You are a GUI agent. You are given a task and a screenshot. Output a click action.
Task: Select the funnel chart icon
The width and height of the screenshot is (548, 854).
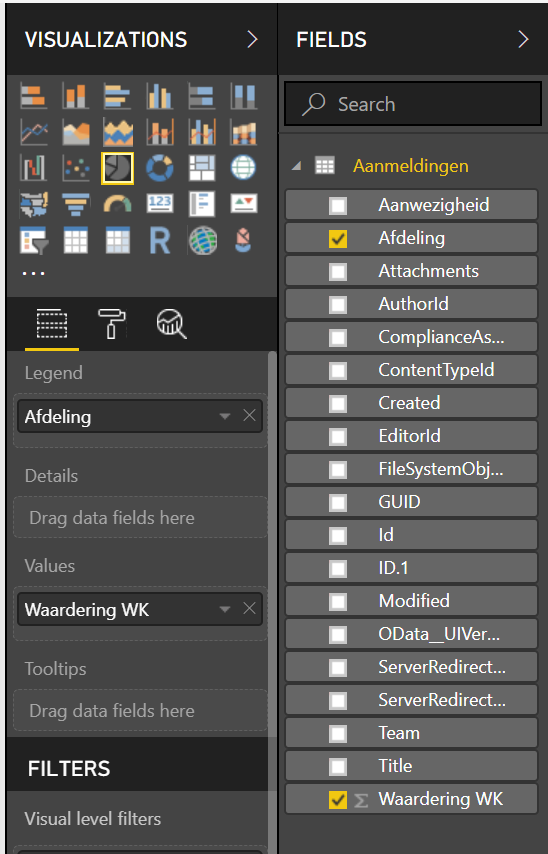pos(76,204)
